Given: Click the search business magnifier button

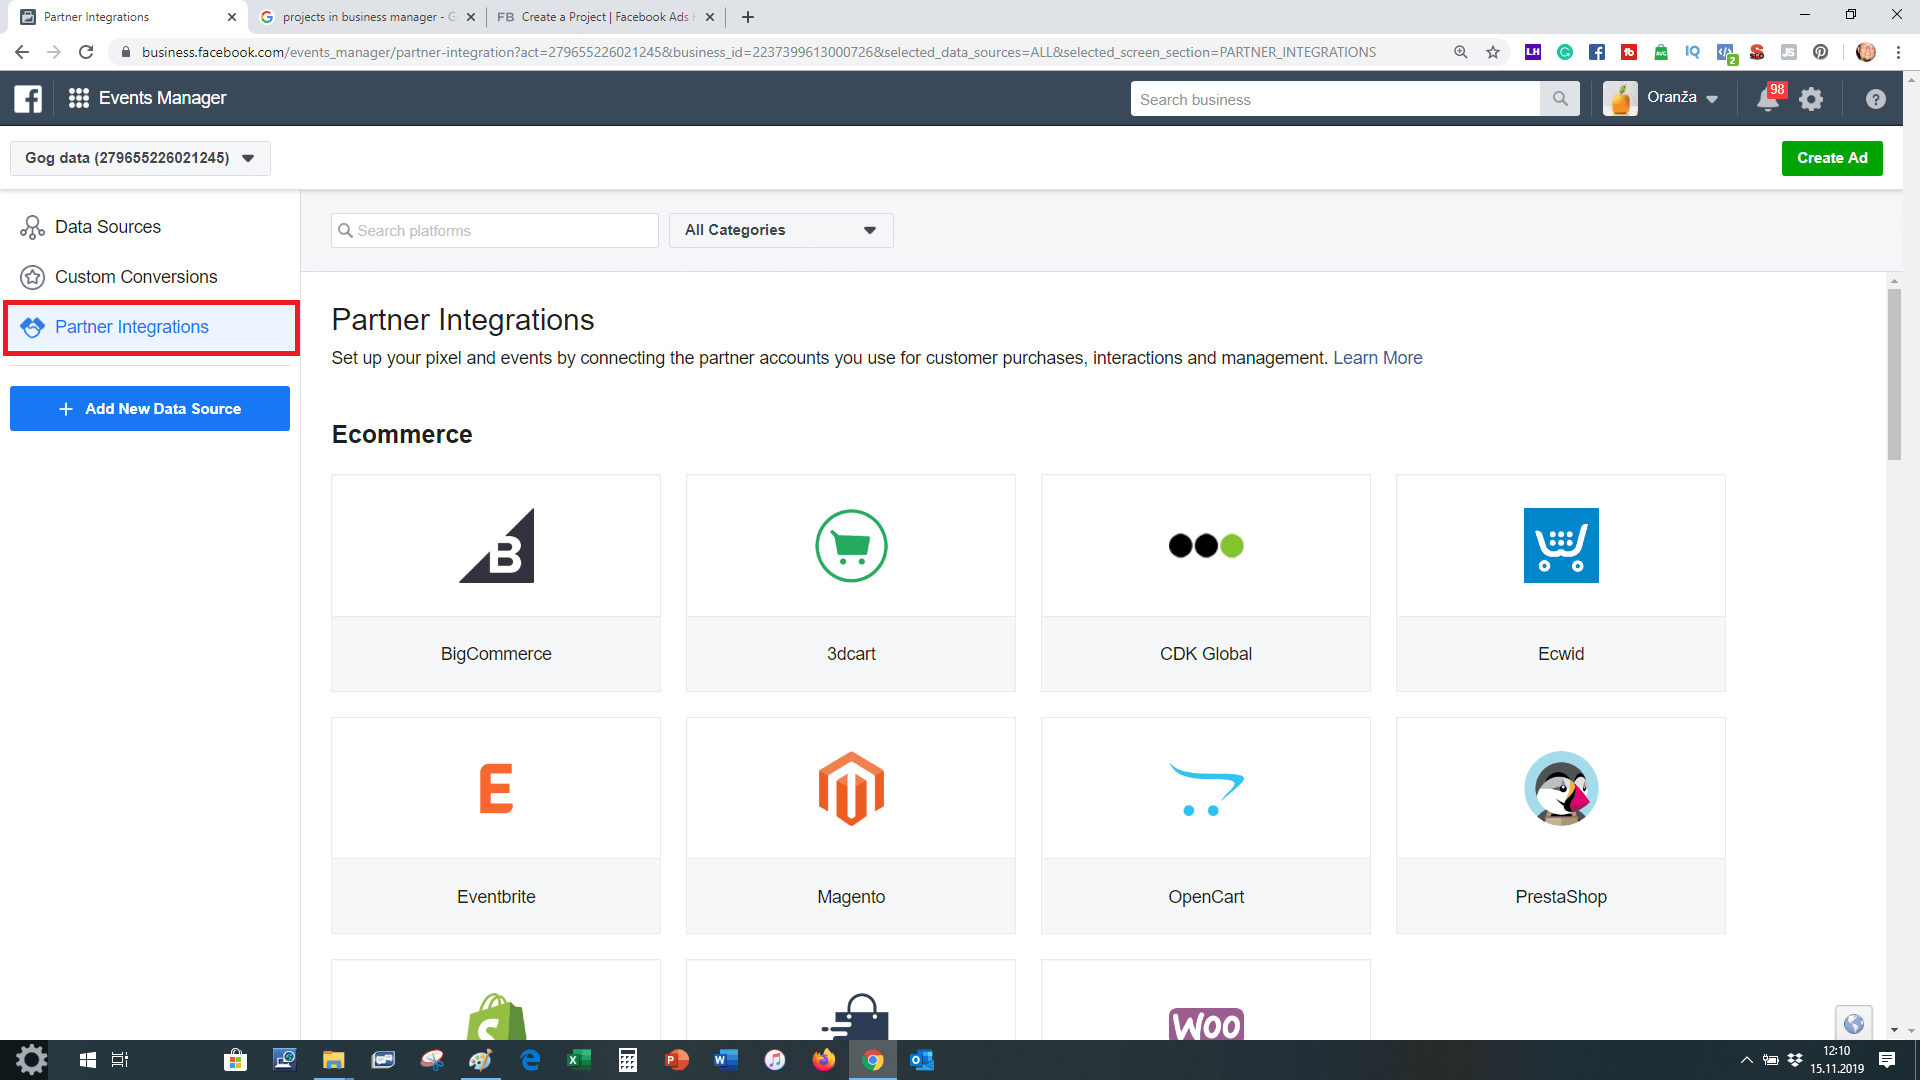Looking at the screenshot, I should [1560, 99].
